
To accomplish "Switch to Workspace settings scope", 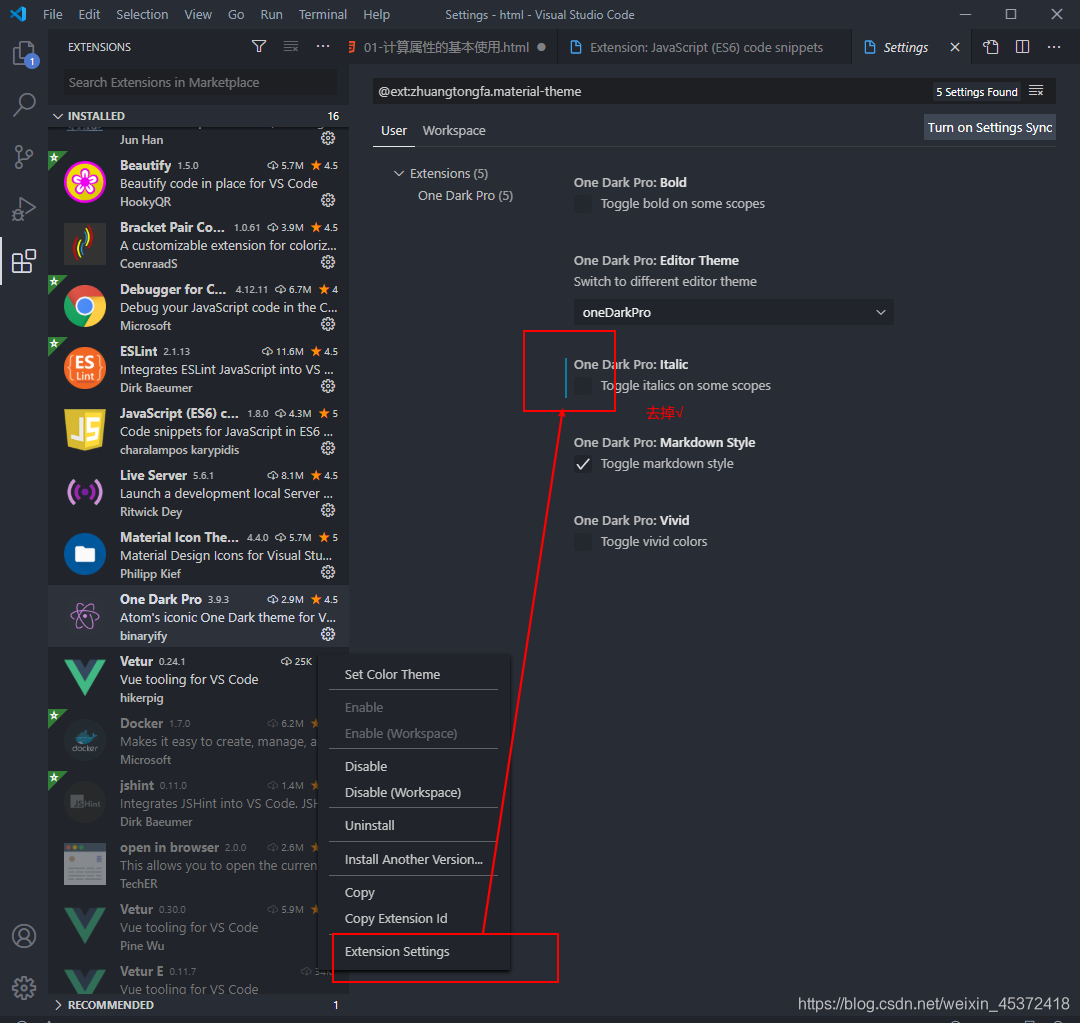I will 454,130.
